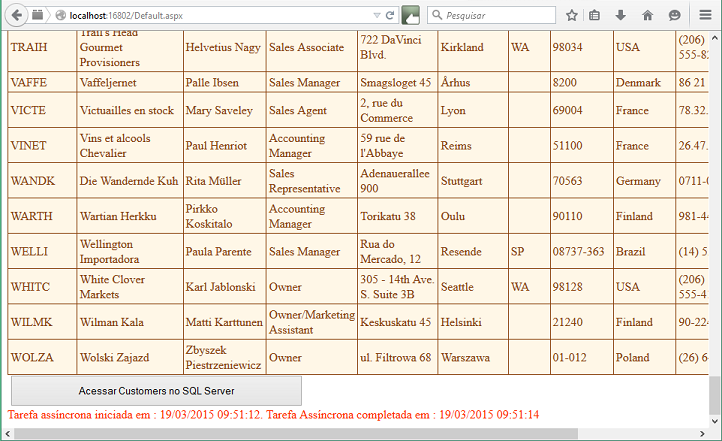Viewport: 722px width, 441px height.
Task: Show bookmarks list icon
Action: tap(594, 15)
